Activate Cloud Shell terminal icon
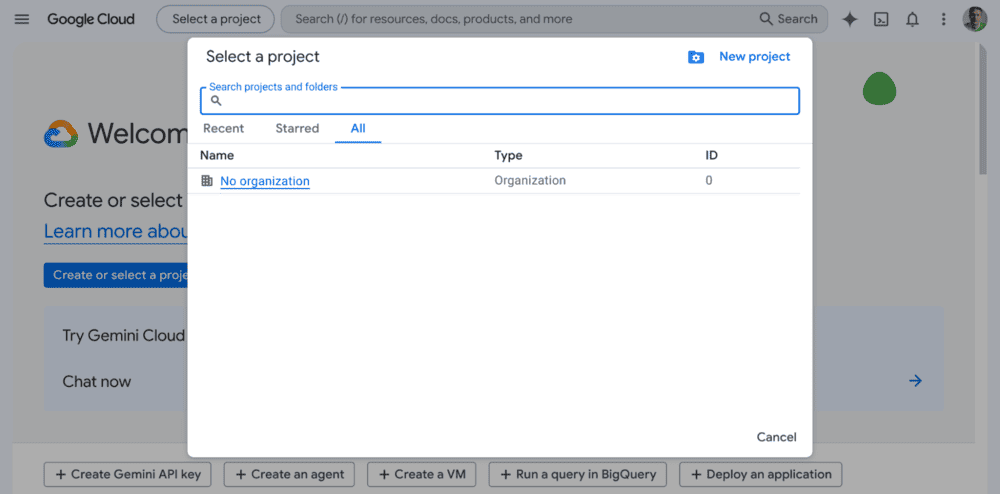Screen dimensions: 1000x494 (881, 19)
